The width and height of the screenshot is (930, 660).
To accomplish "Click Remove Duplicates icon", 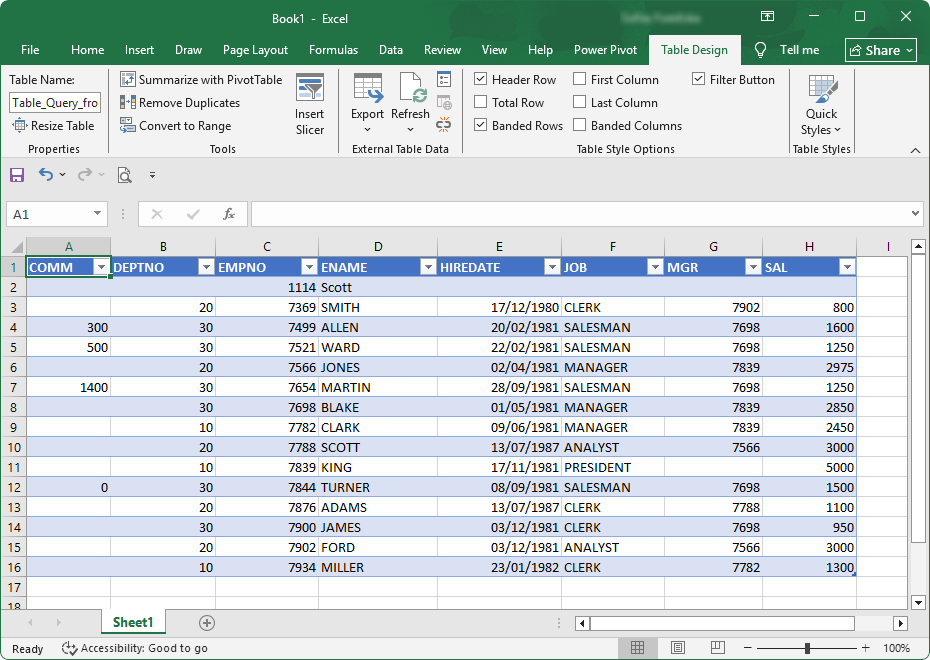I will pos(128,103).
